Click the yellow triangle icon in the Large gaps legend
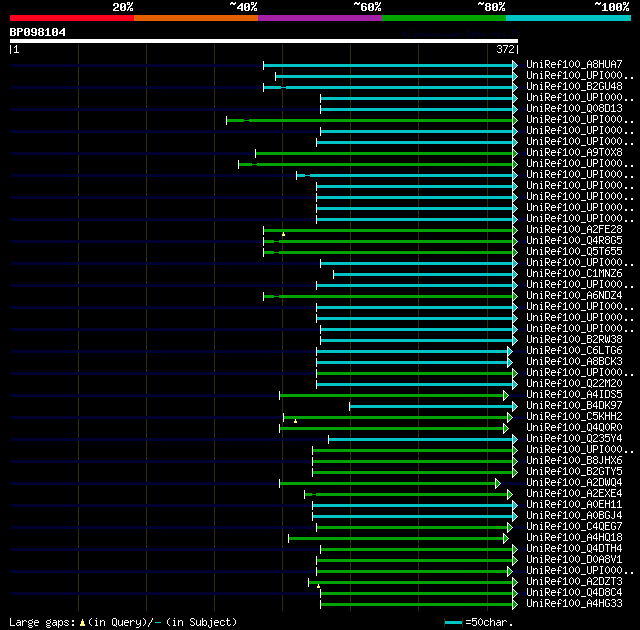This screenshot has width=640, height=630. click(82, 623)
